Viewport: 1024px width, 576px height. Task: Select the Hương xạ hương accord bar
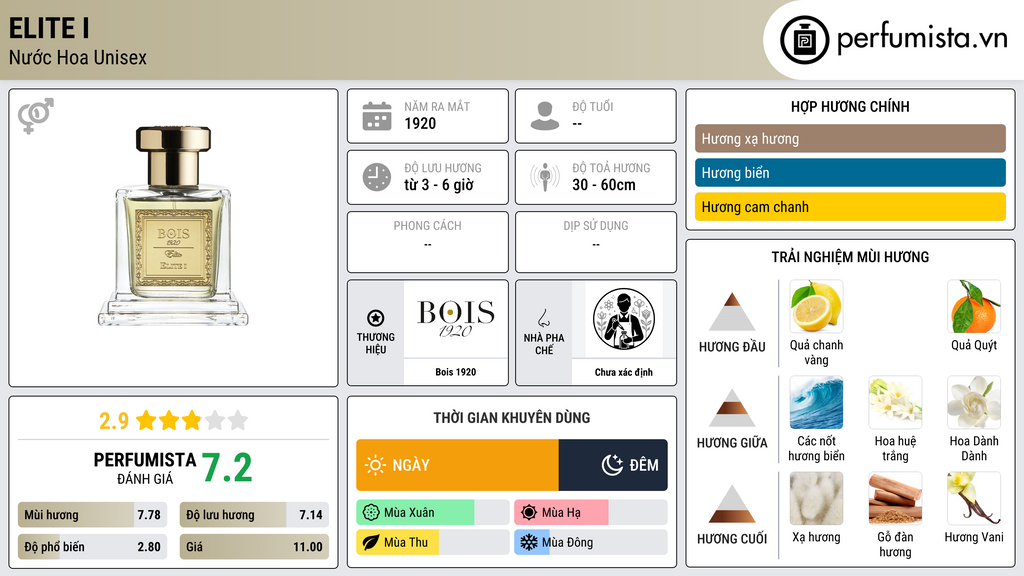coord(850,138)
